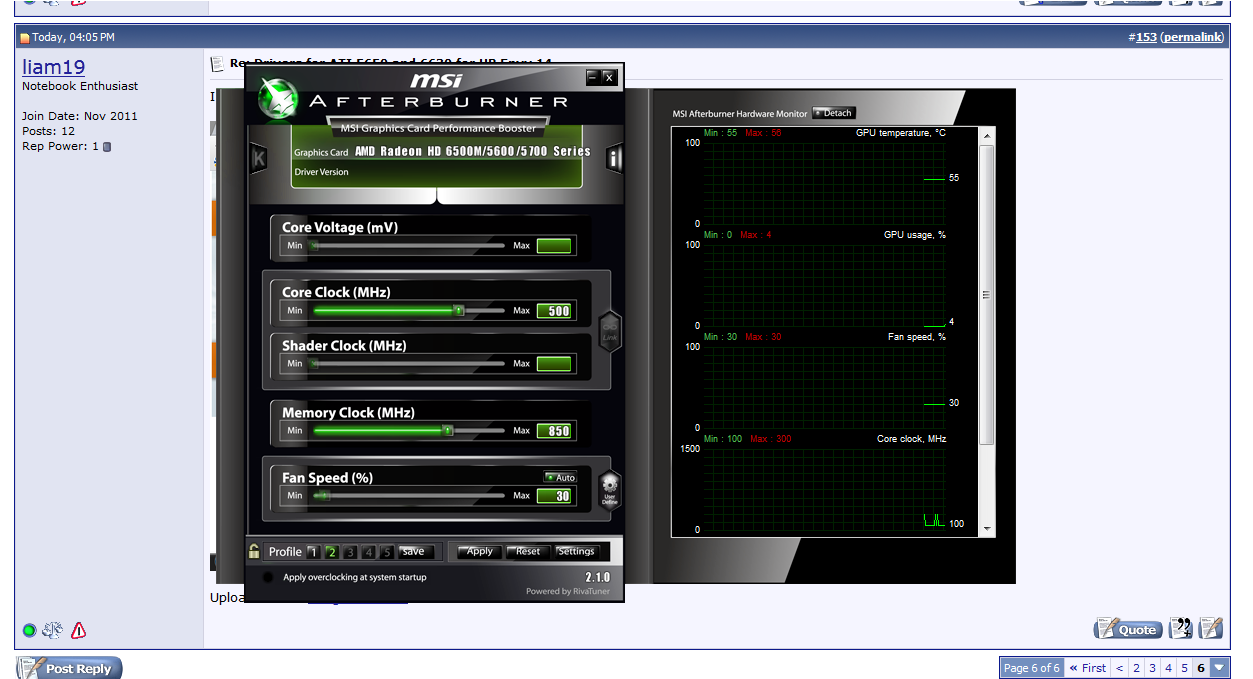Click the Core Clock slider handle

coord(458,311)
